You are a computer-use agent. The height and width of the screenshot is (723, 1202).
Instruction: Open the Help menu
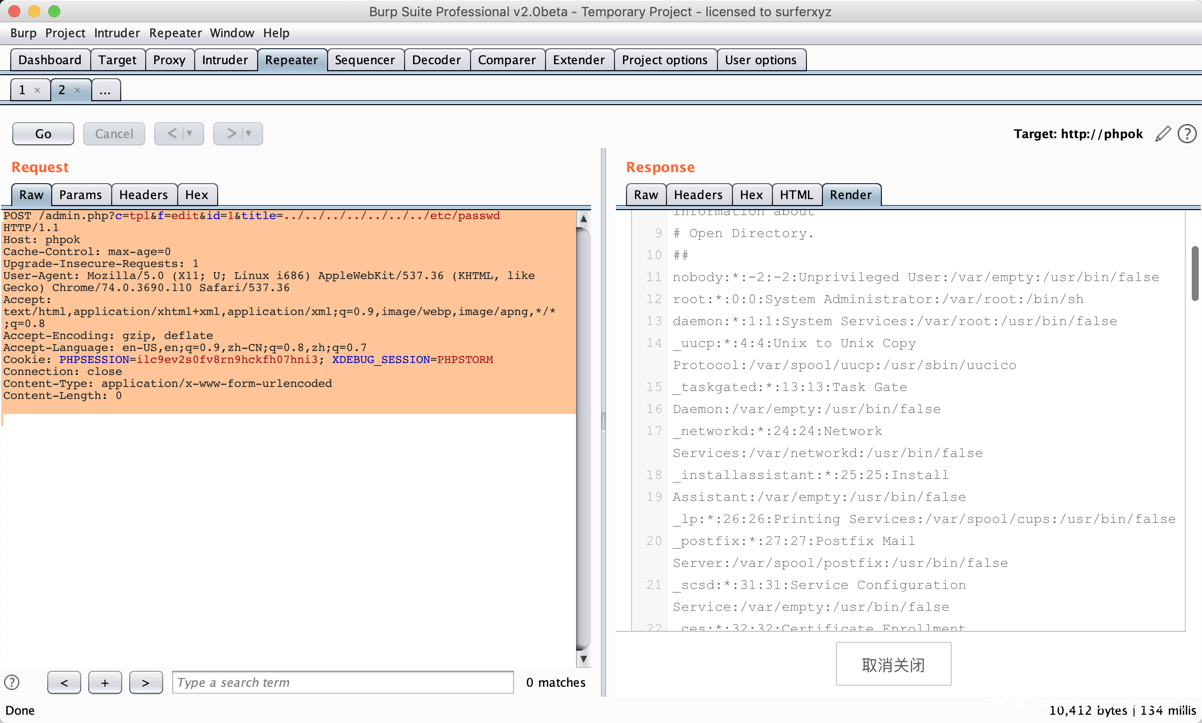[x=276, y=33]
